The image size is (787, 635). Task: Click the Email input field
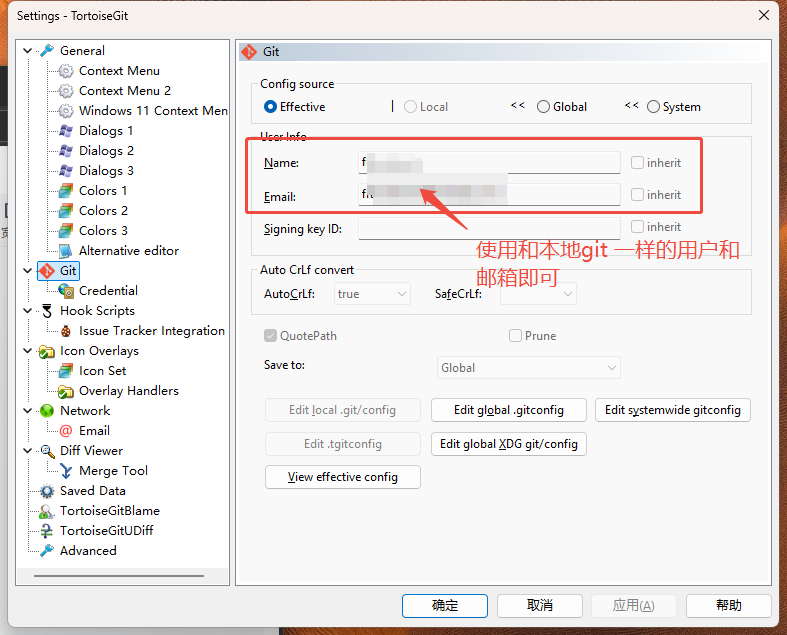point(489,195)
